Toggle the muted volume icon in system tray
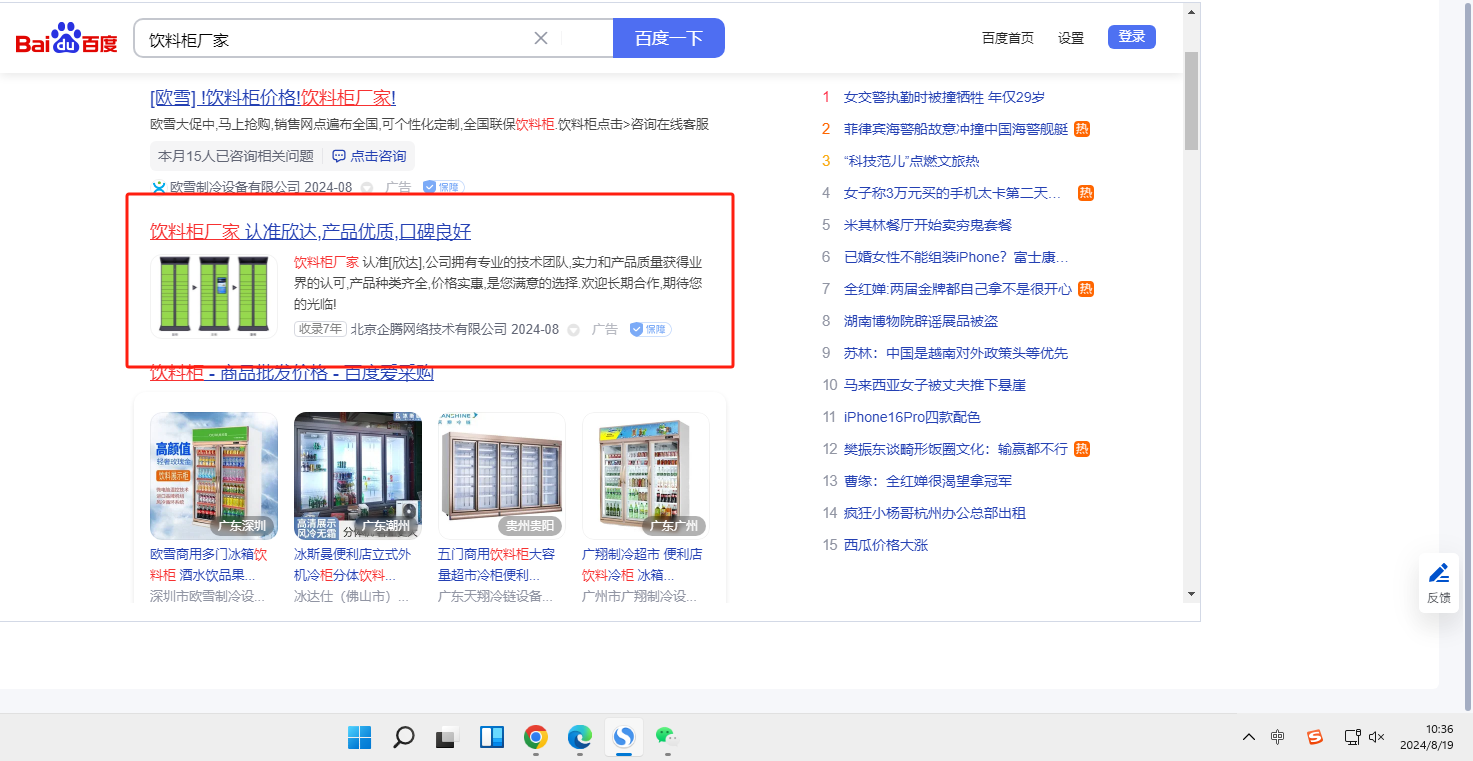1473x761 pixels. click(1376, 737)
